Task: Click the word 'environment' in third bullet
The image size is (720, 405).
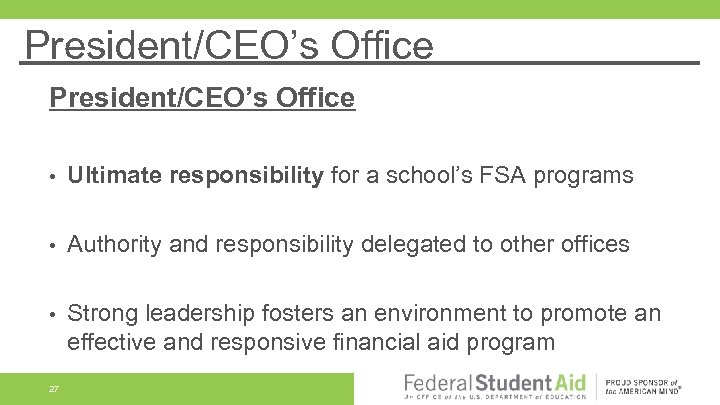Action: point(379,313)
